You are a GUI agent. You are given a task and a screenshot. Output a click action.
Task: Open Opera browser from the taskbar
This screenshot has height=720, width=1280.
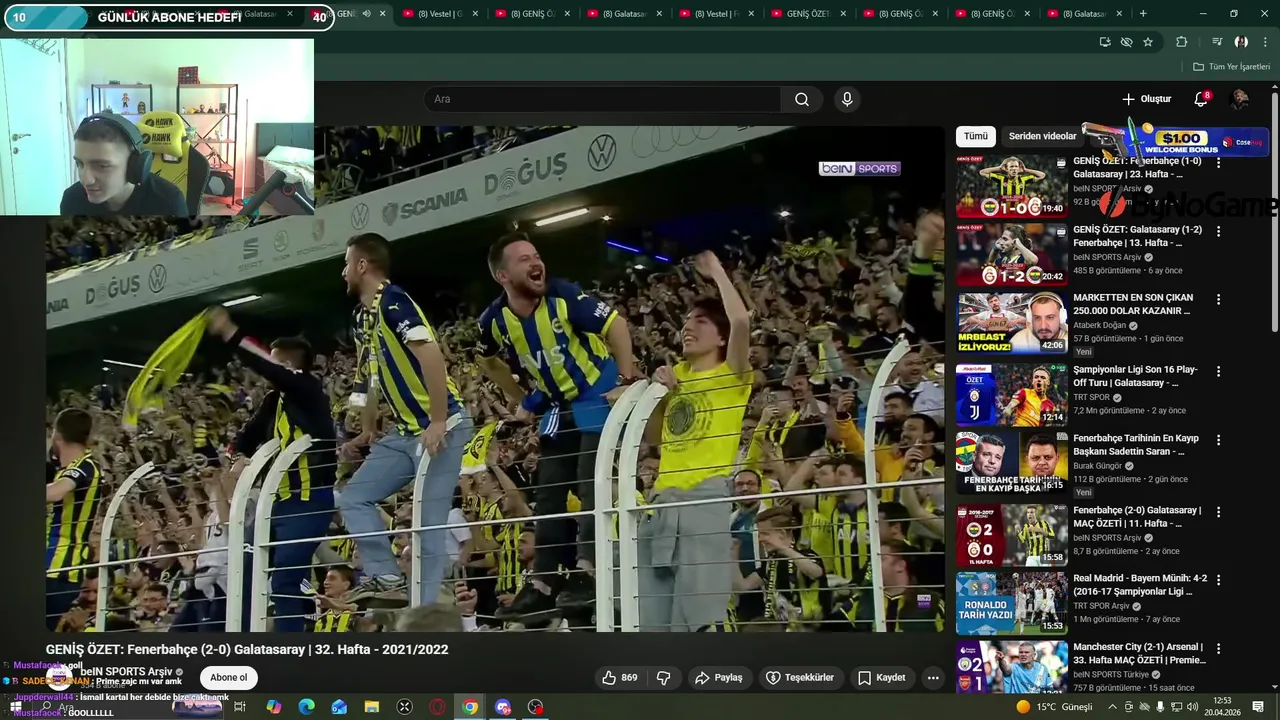tap(437, 707)
